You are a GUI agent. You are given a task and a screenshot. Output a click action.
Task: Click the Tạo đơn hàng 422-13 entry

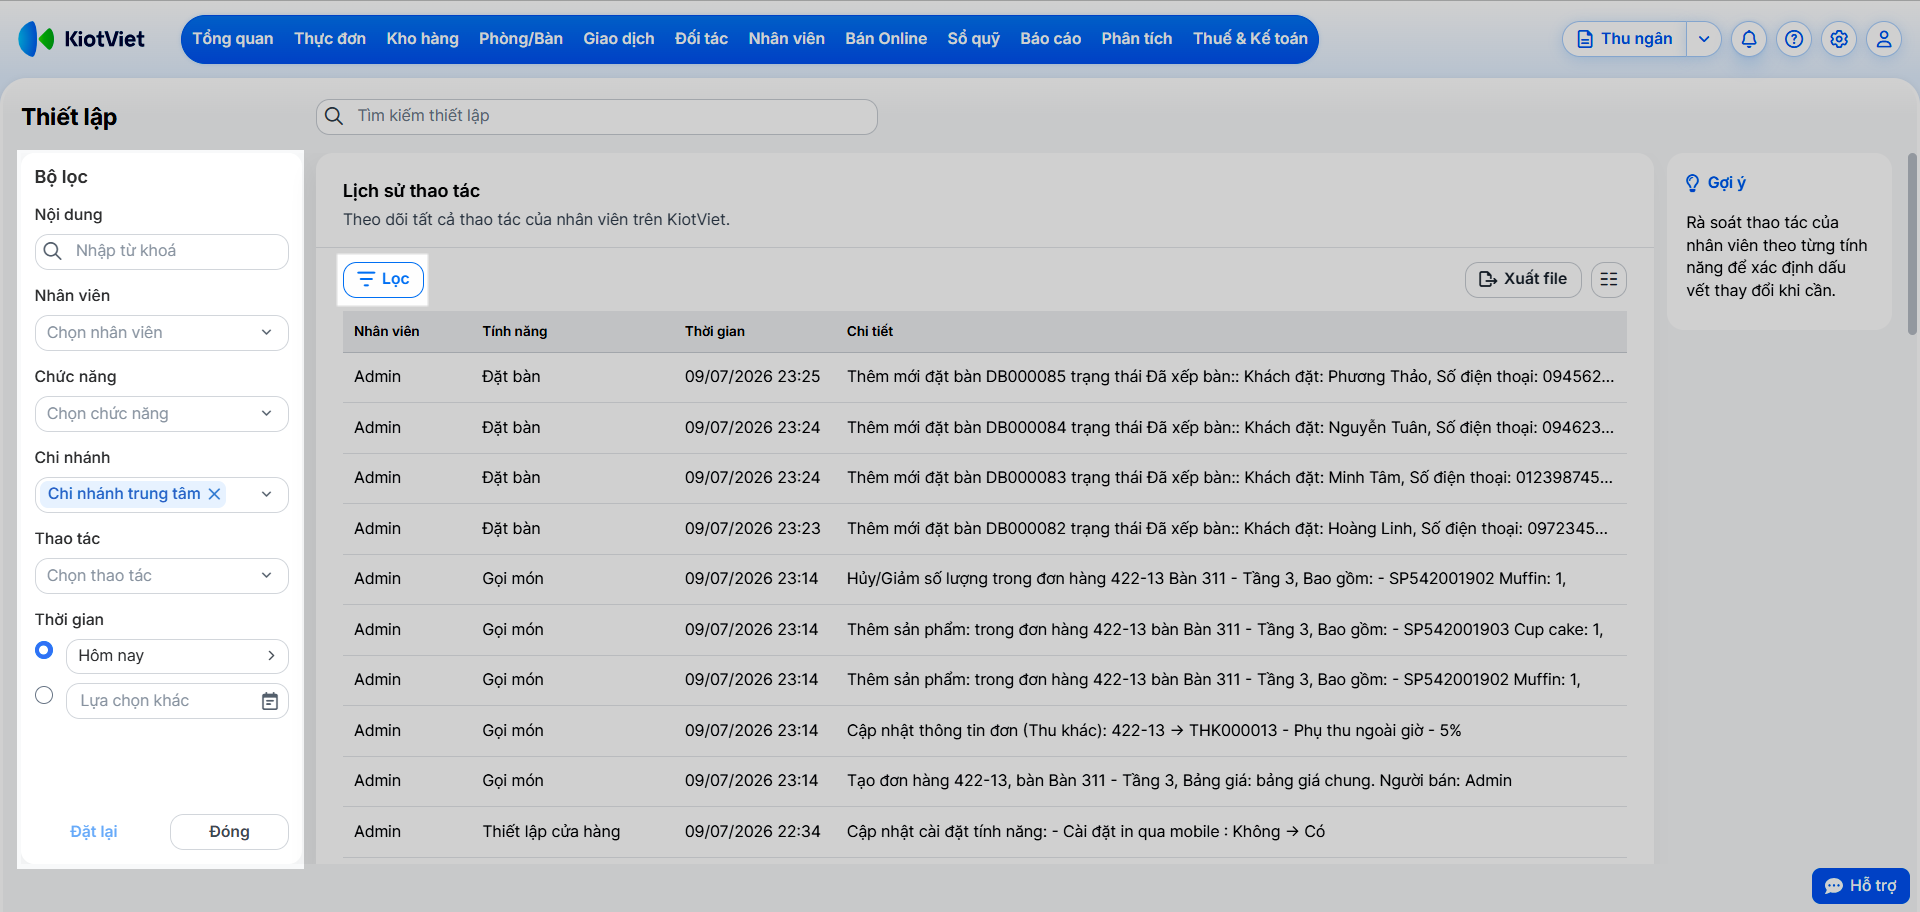(x=1179, y=781)
